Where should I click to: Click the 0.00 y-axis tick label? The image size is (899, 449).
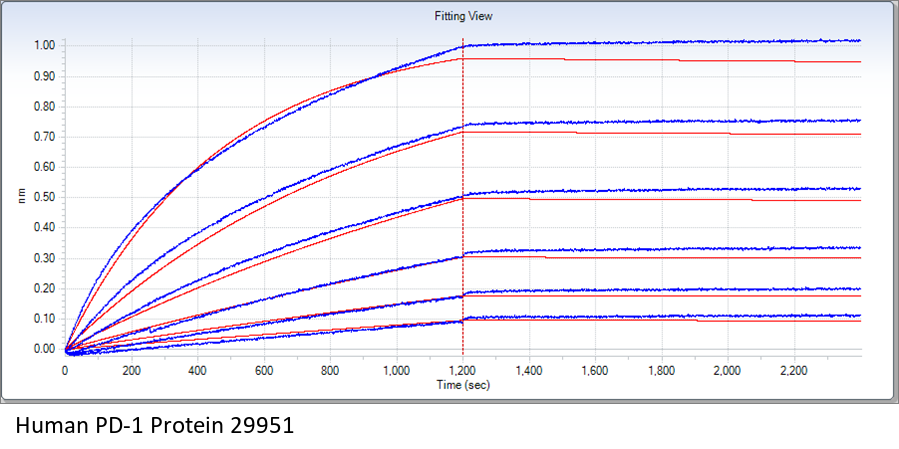43,349
